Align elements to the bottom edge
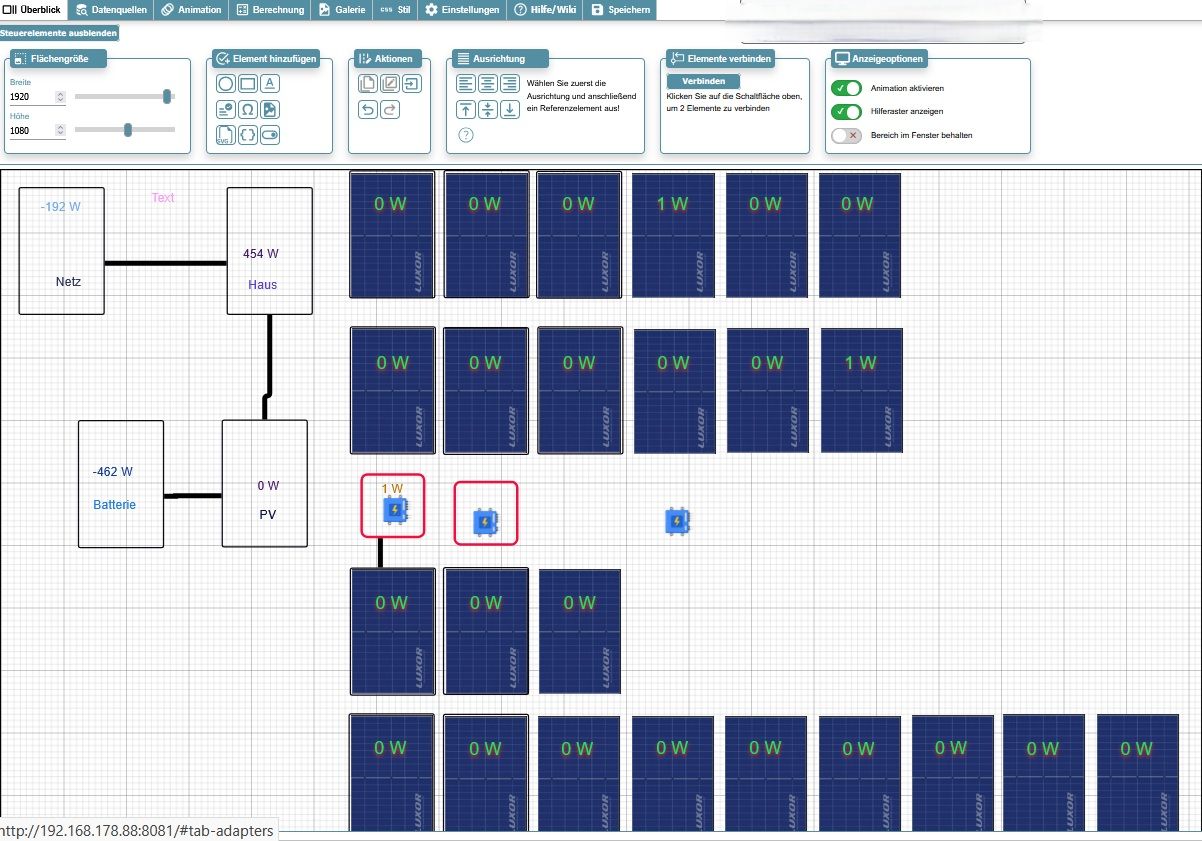The width and height of the screenshot is (1202, 841). click(x=509, y=110)
